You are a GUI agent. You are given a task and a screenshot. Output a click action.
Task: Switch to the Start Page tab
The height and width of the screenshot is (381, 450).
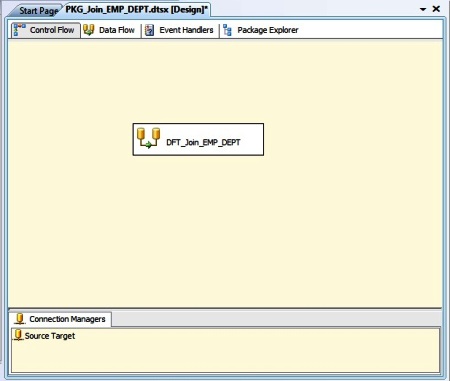(39, 11)
